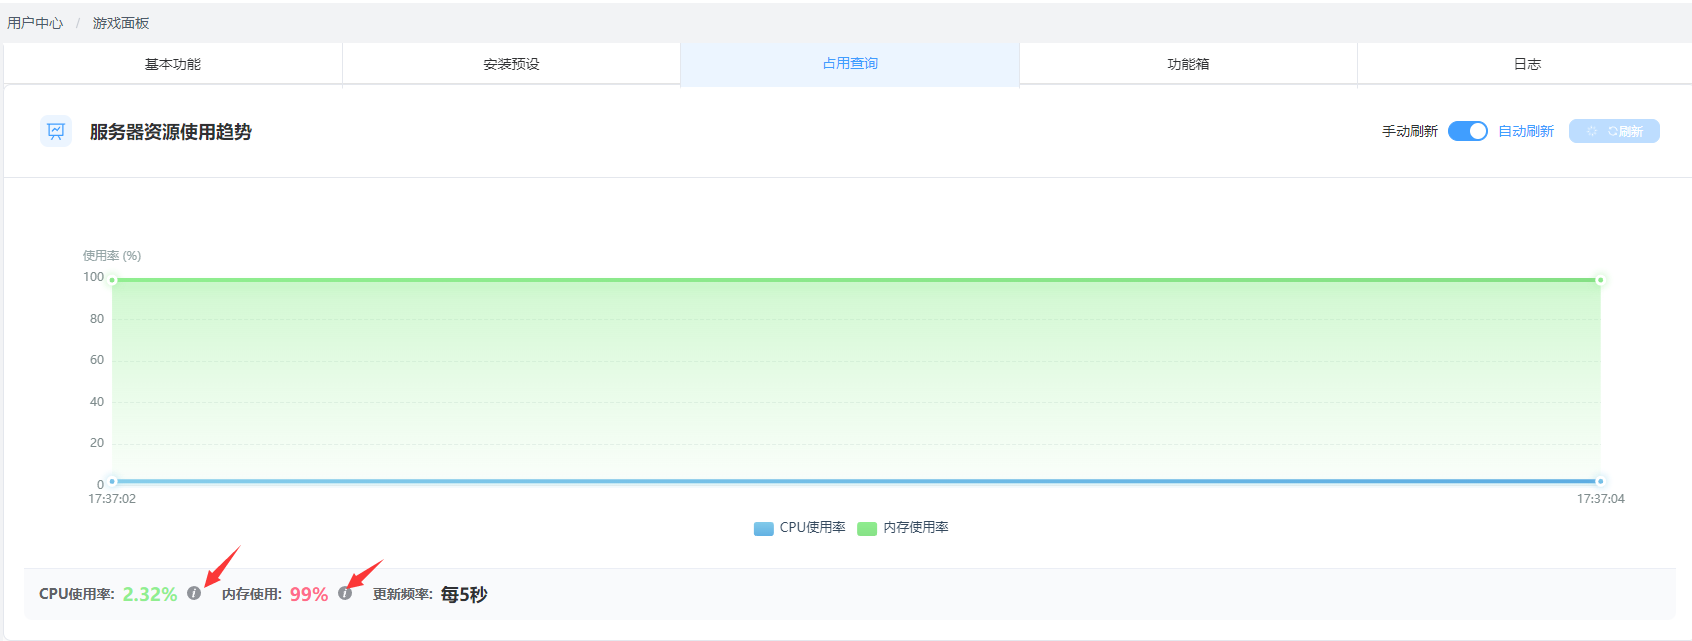Image resolution: width=1692 pixels, height=641 pixels.
Task: Click the green 内存使用率 legend swatch
Action: [x=867, y=528]
